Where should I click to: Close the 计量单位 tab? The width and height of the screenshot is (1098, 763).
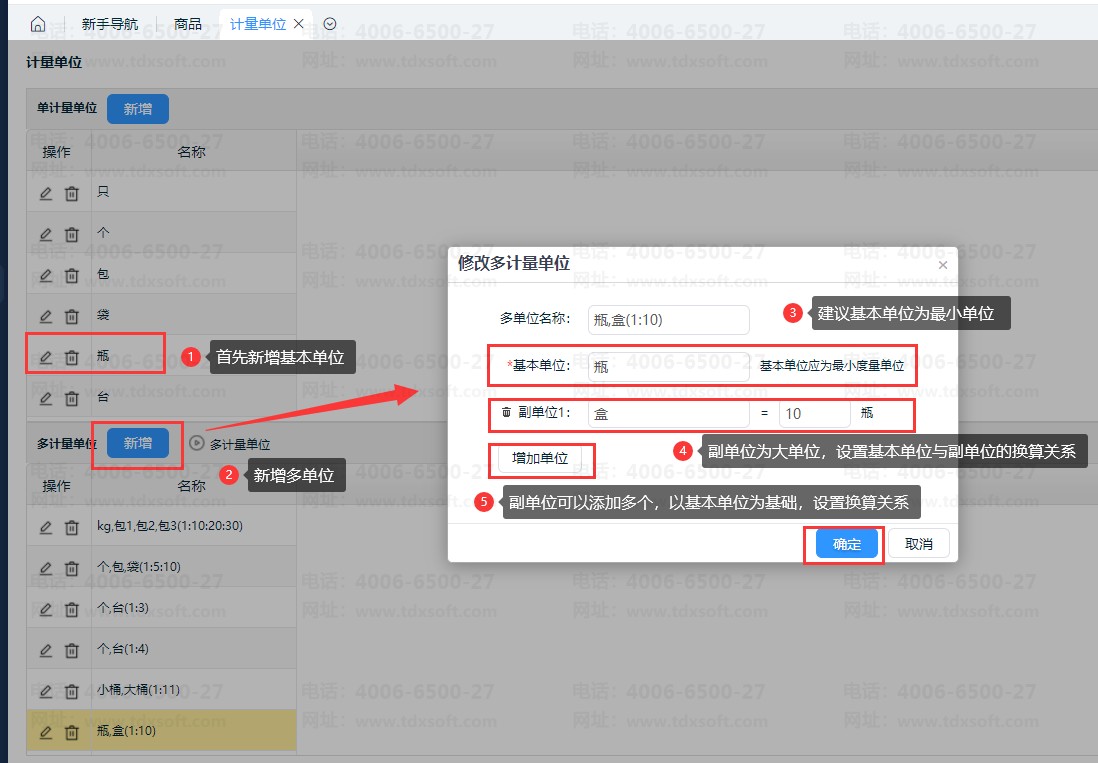tap(299, 24)
